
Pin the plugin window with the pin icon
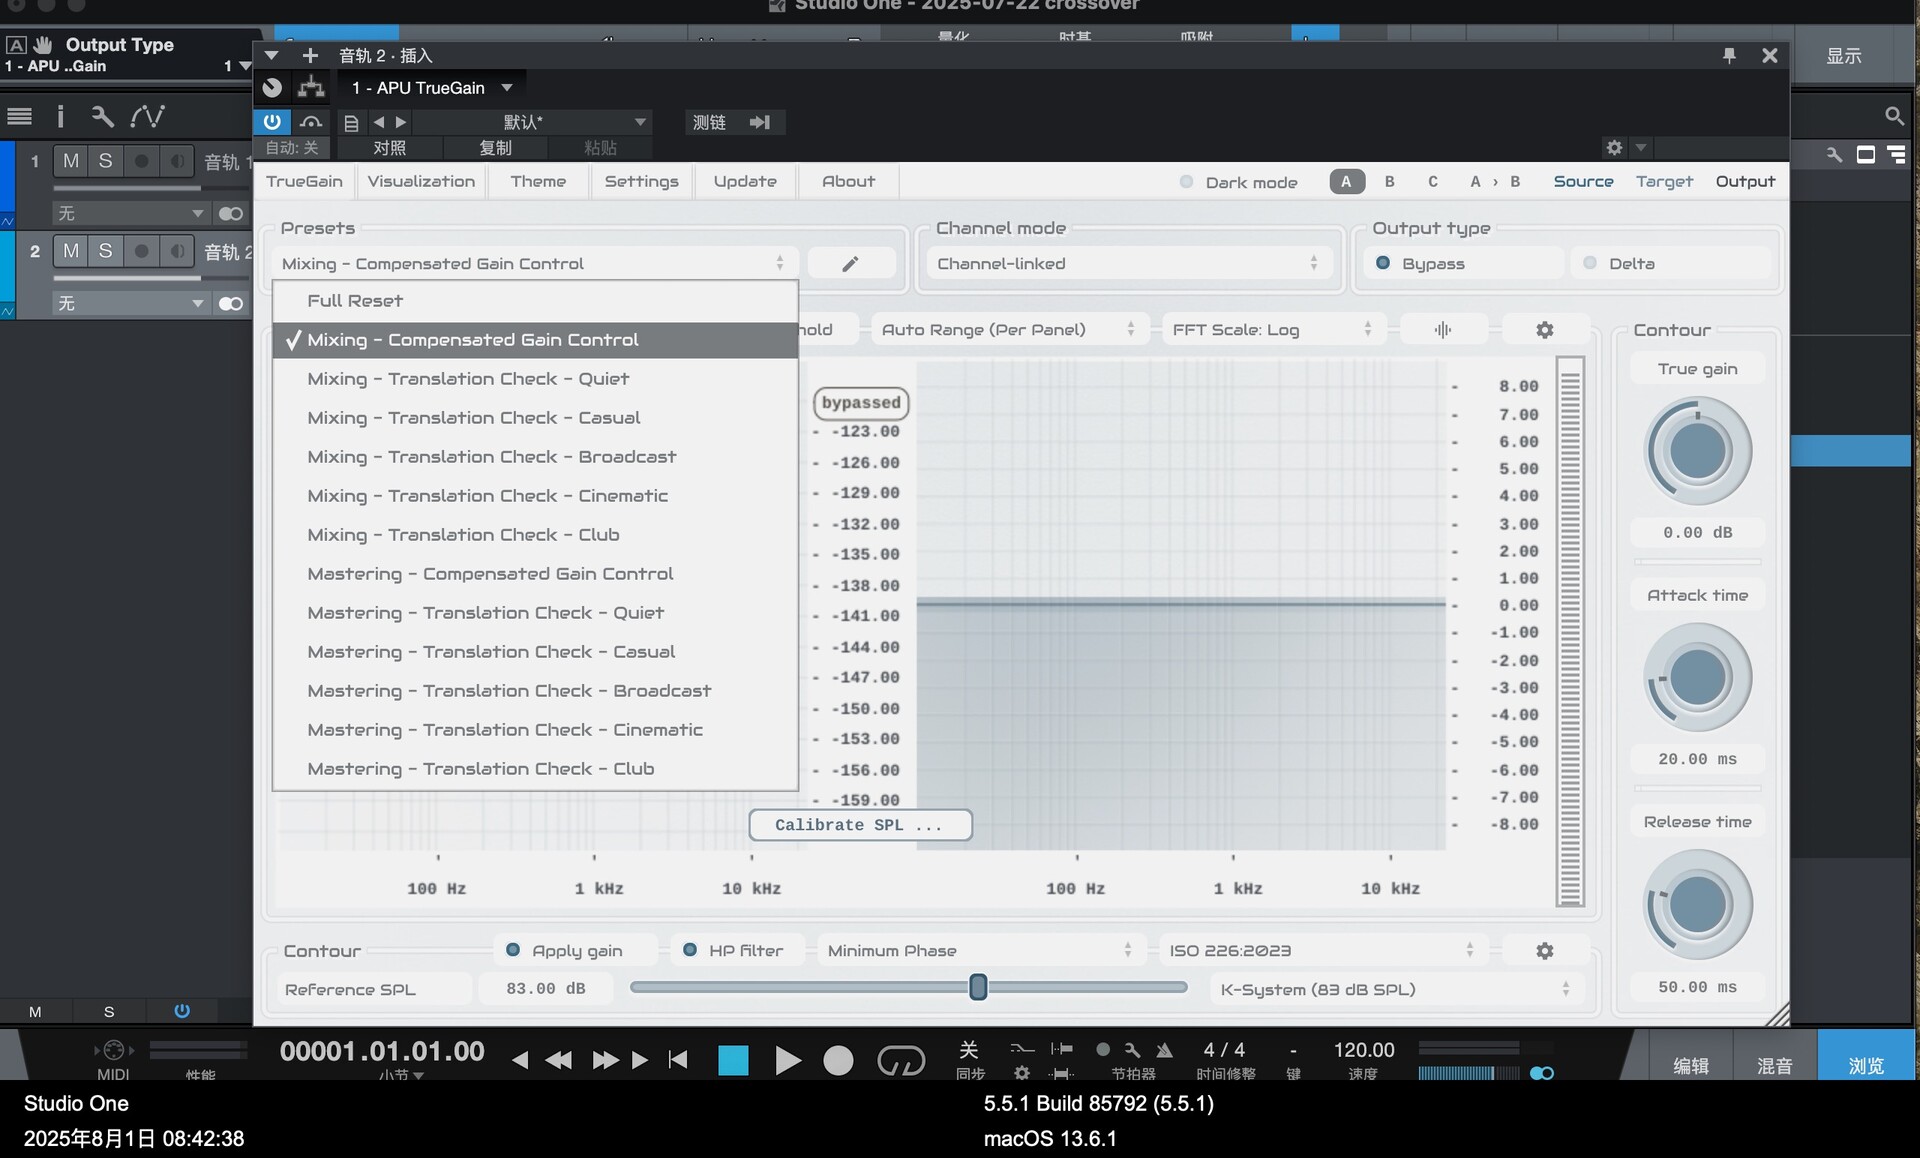(1729, 56)
